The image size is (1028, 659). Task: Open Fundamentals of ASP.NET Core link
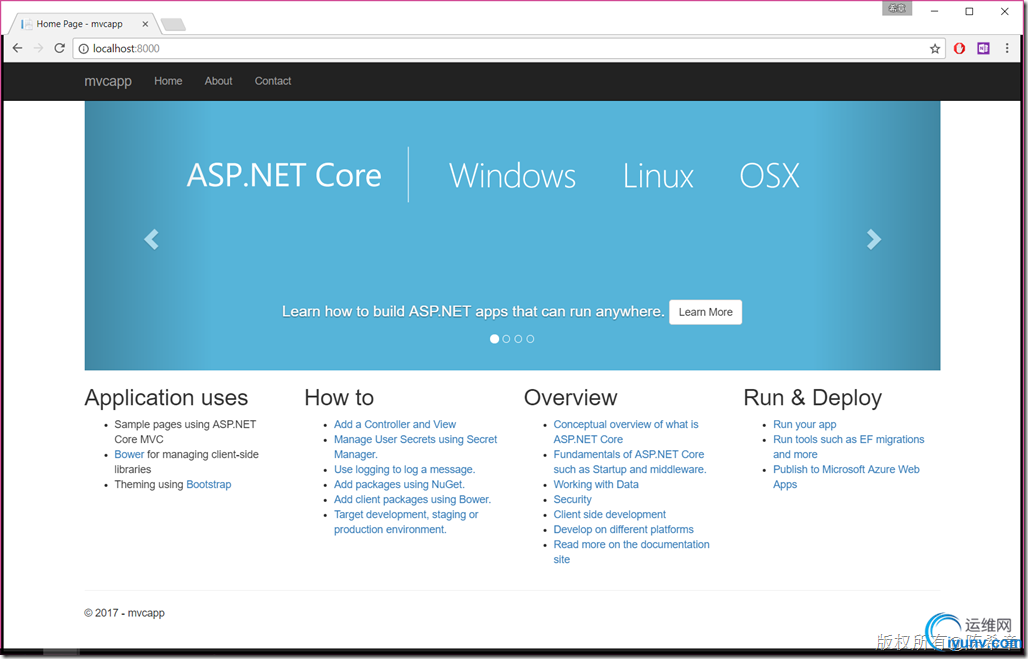[630, 462]
